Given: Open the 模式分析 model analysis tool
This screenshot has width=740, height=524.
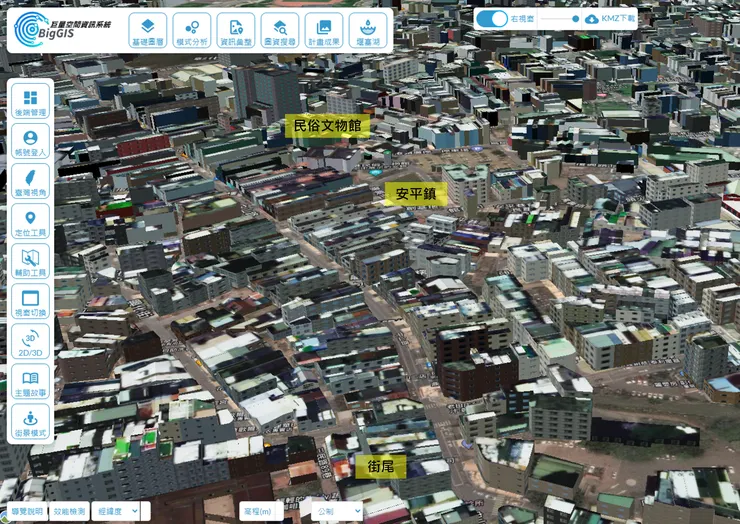Looking at the screenshot, I should 192,30.
